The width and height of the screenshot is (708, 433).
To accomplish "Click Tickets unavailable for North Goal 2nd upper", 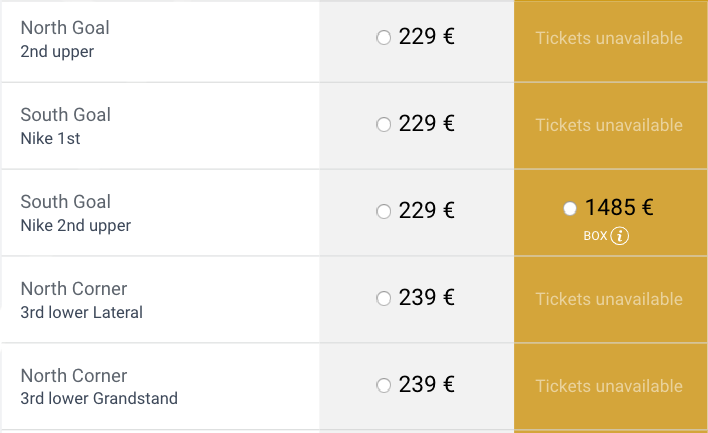I will (x=609, y=38).
